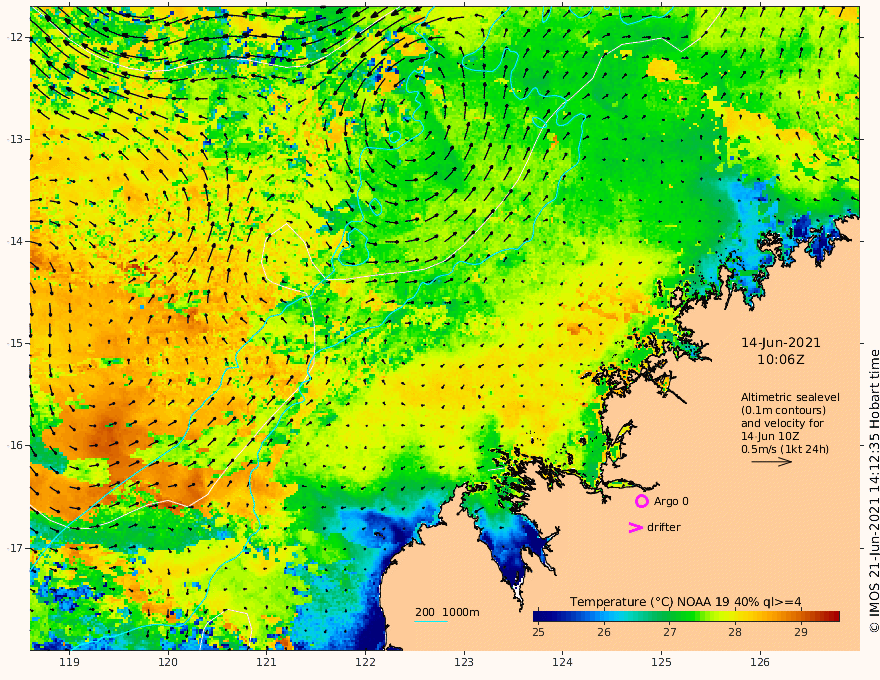Click the 'Argo 0' legend label
Screen dimensions: 880x680
coord(671,502)
